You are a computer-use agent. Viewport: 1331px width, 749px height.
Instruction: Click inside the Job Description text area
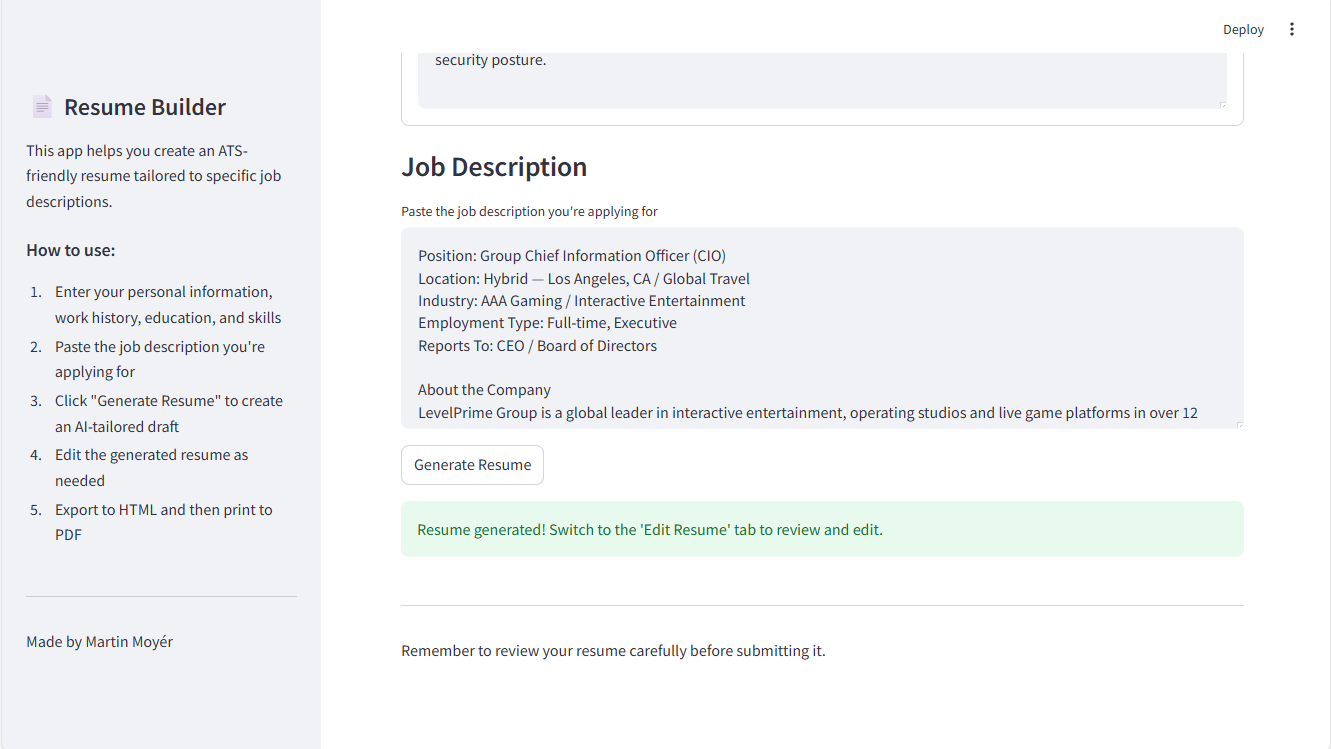[822, 328]
